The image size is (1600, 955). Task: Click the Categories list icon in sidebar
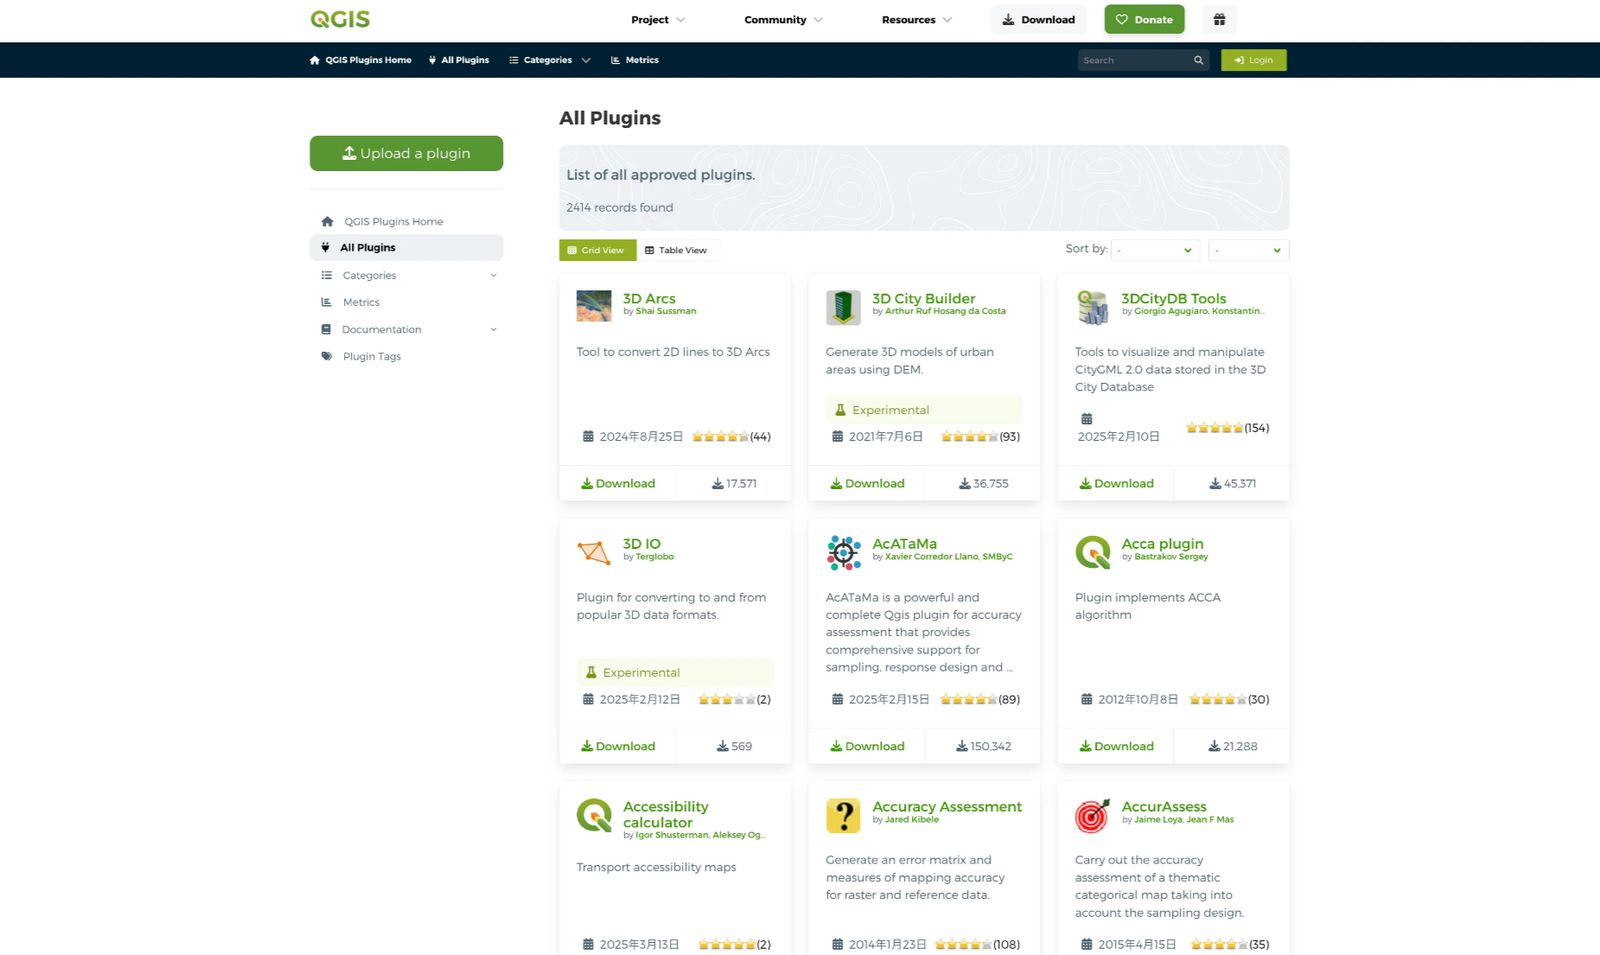[x=326, y=275]
